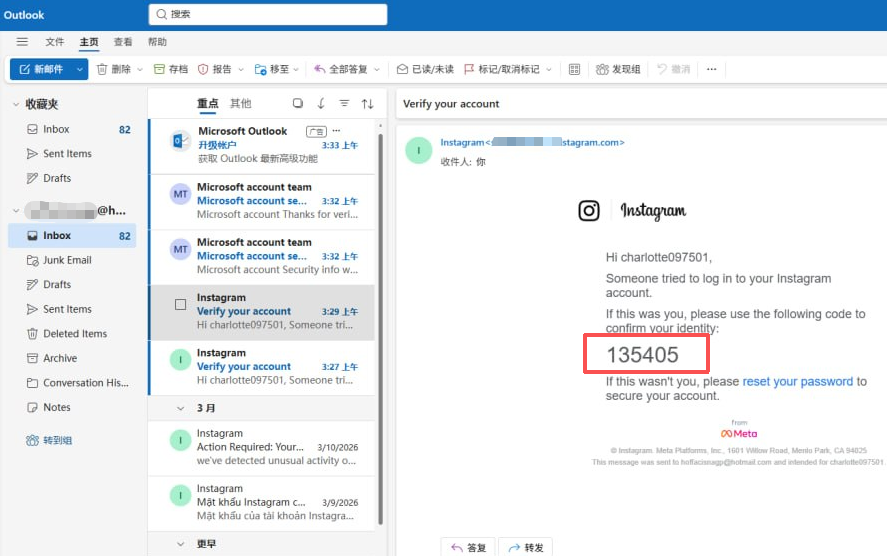Open Microsoft account team 'Thanks for veri...' email
This screenshot has width=887, height=556.
(262, 201)
